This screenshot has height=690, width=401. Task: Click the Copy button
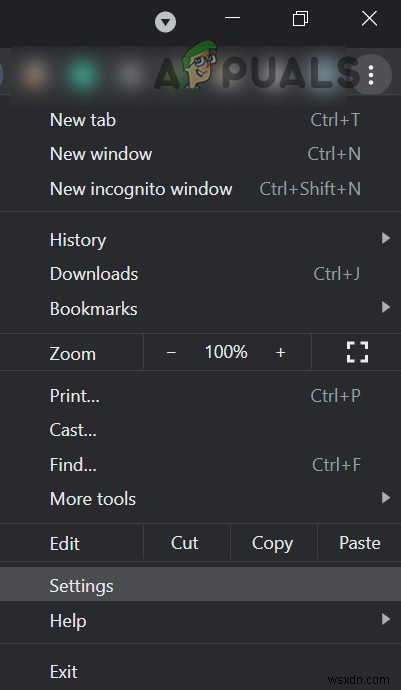pyautogui.click(x=272, y=543)
